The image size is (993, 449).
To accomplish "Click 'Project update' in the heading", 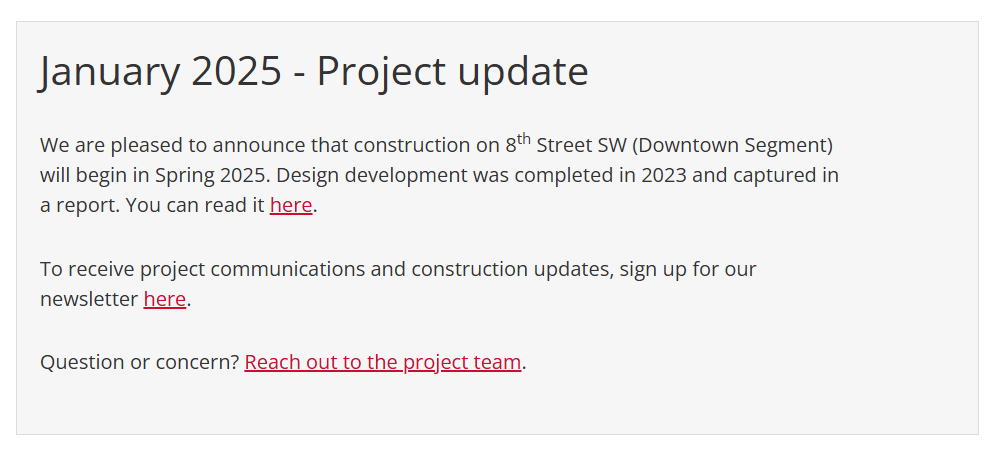I will pos(452,72).
